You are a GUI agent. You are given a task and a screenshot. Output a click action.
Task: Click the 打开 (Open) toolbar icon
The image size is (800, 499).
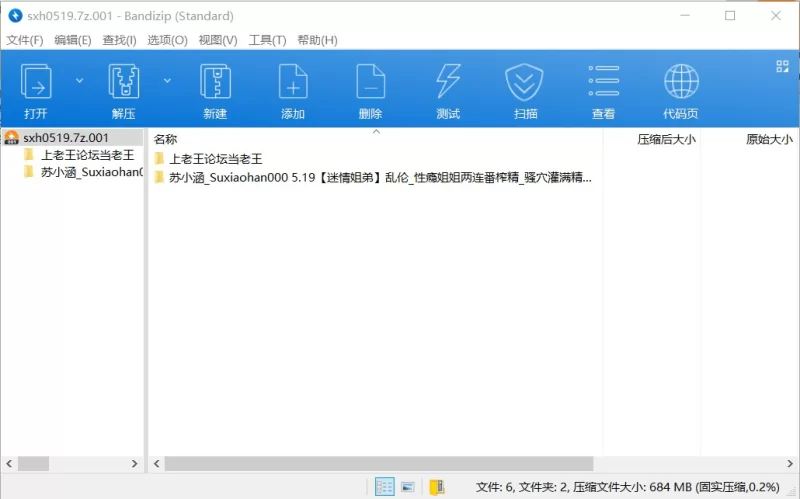point(36,82)
